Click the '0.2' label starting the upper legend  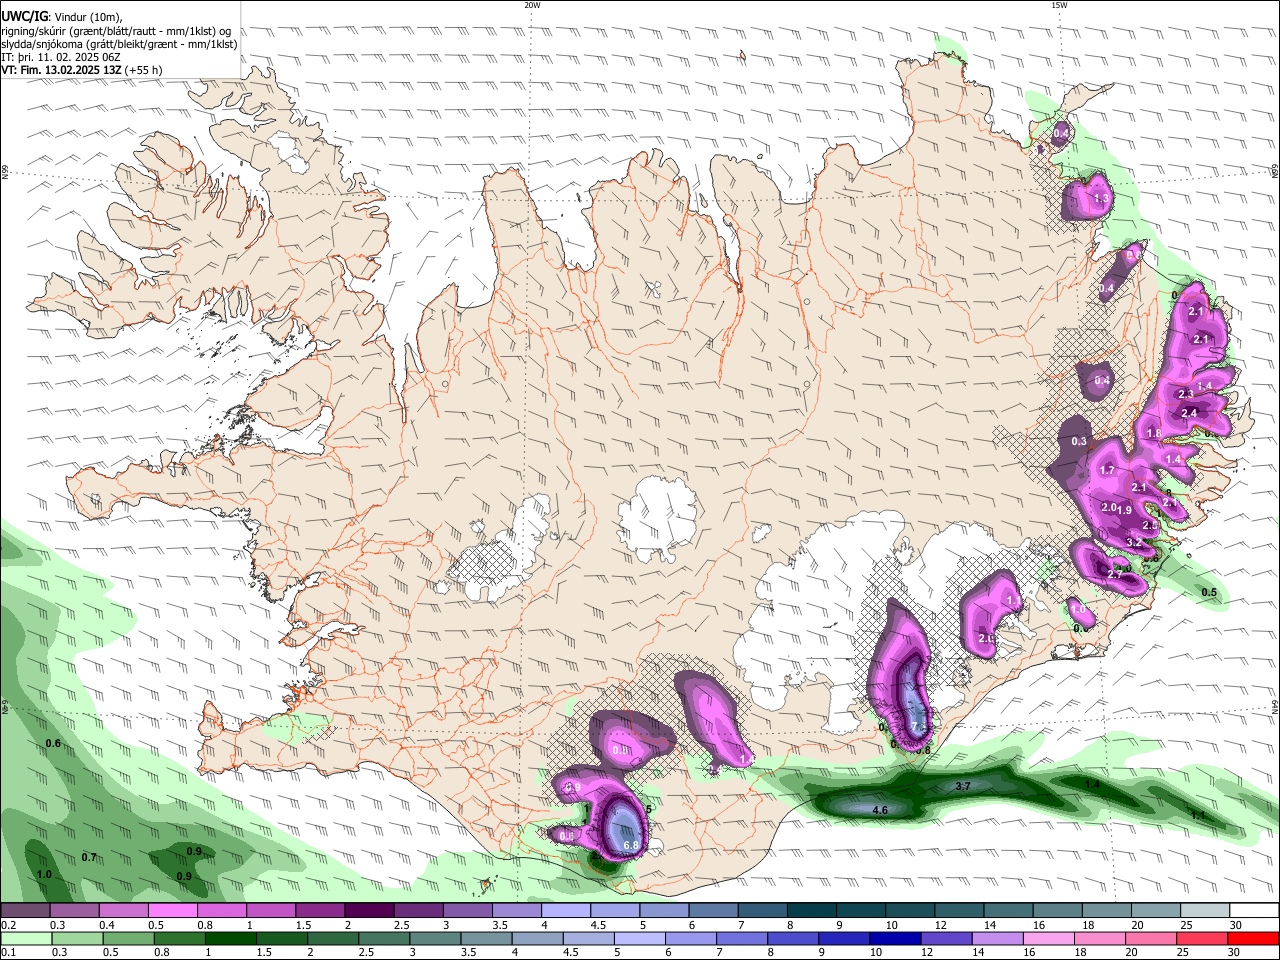pyautogui.click(x=7, y=925)
